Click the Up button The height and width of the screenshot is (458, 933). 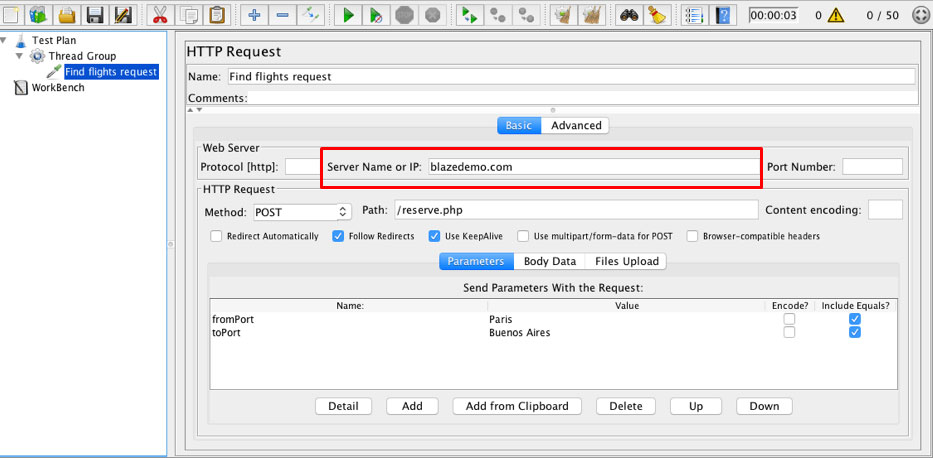pyautogui.click(x=696, y=406)
